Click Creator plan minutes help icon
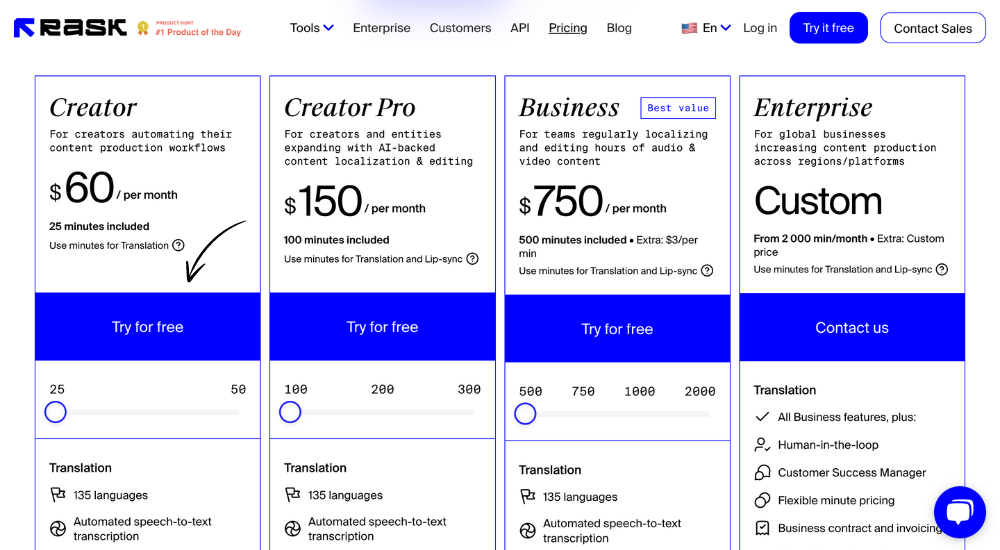This screenshot has width=1000, height=550. [x=179, y=245]
